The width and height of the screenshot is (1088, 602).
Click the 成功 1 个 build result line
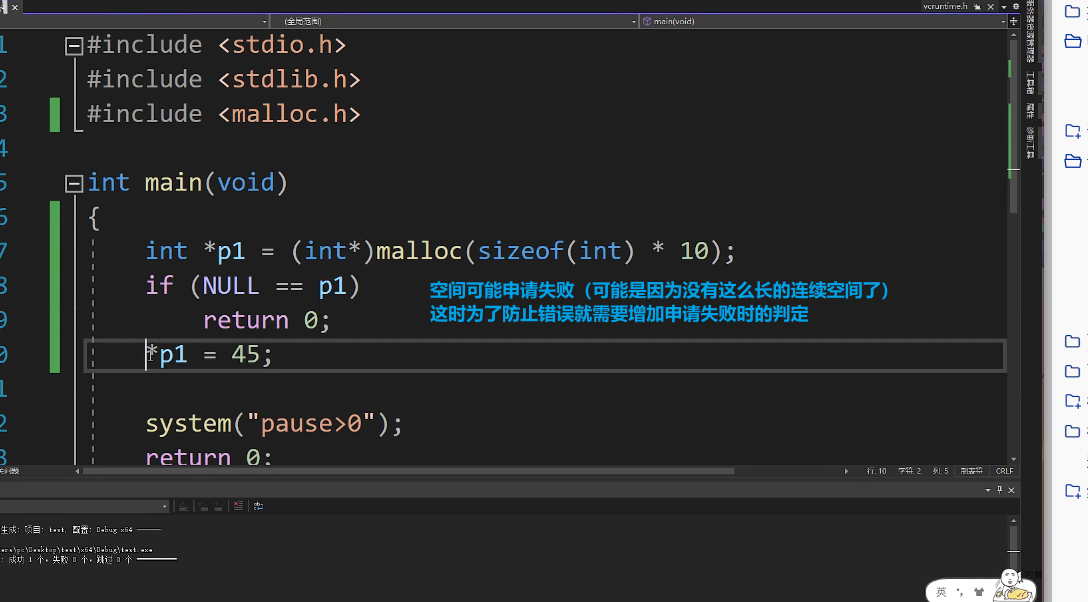click(x=88, y=560)
